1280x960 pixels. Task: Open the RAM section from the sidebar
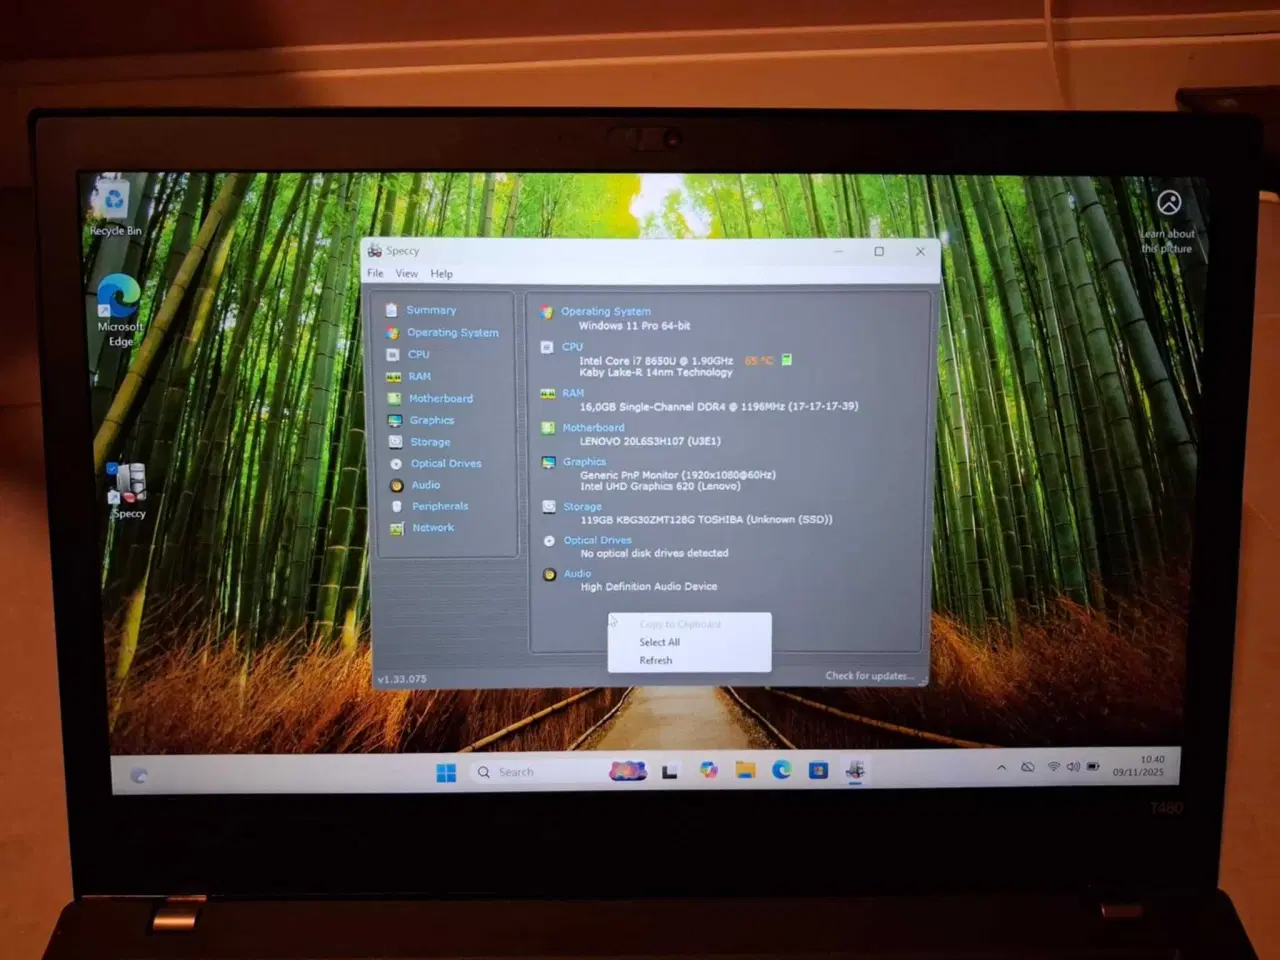[x=418, y=376]
